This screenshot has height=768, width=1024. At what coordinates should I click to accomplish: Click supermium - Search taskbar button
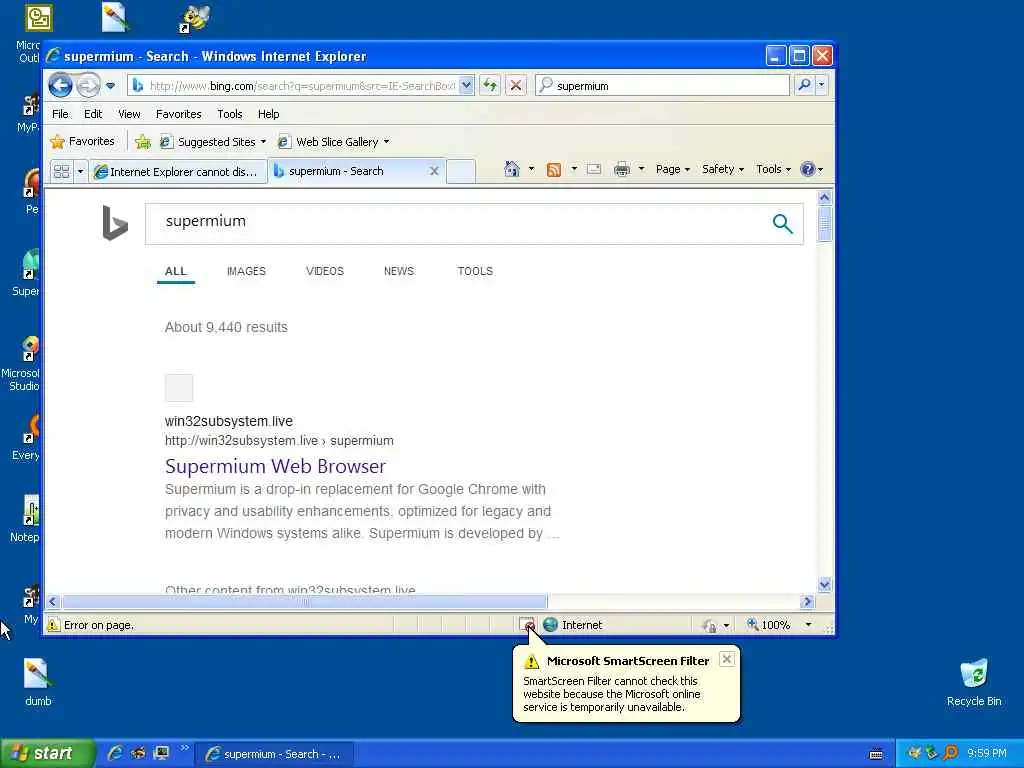275,754
